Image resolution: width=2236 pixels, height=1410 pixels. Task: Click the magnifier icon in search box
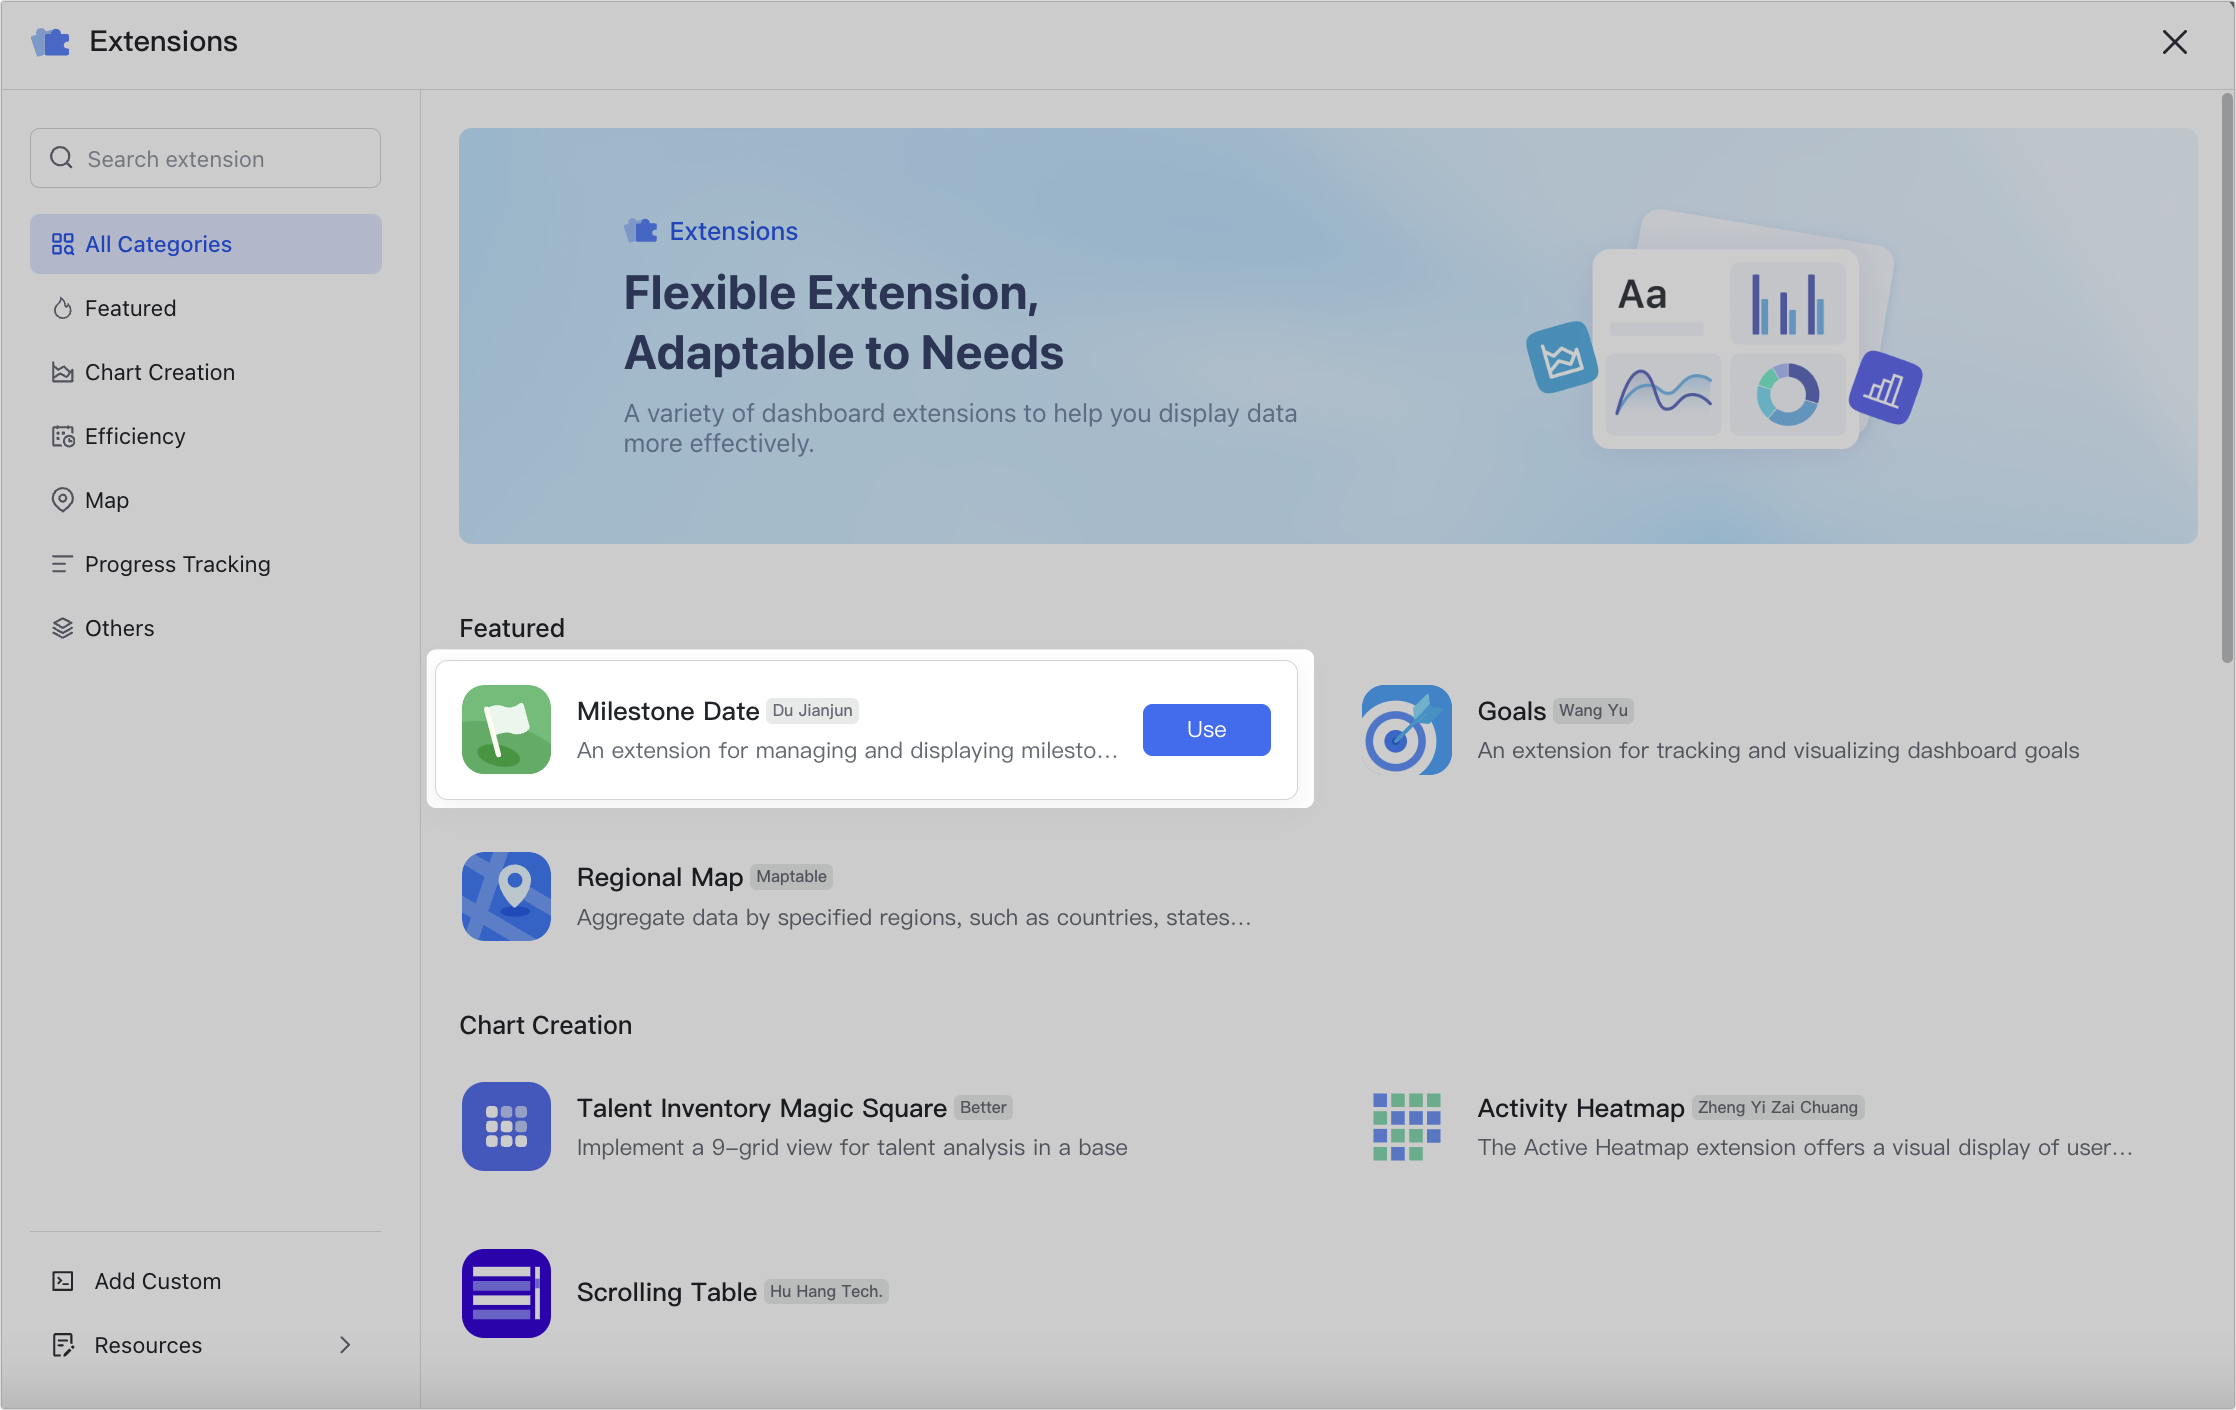point(61,158)
